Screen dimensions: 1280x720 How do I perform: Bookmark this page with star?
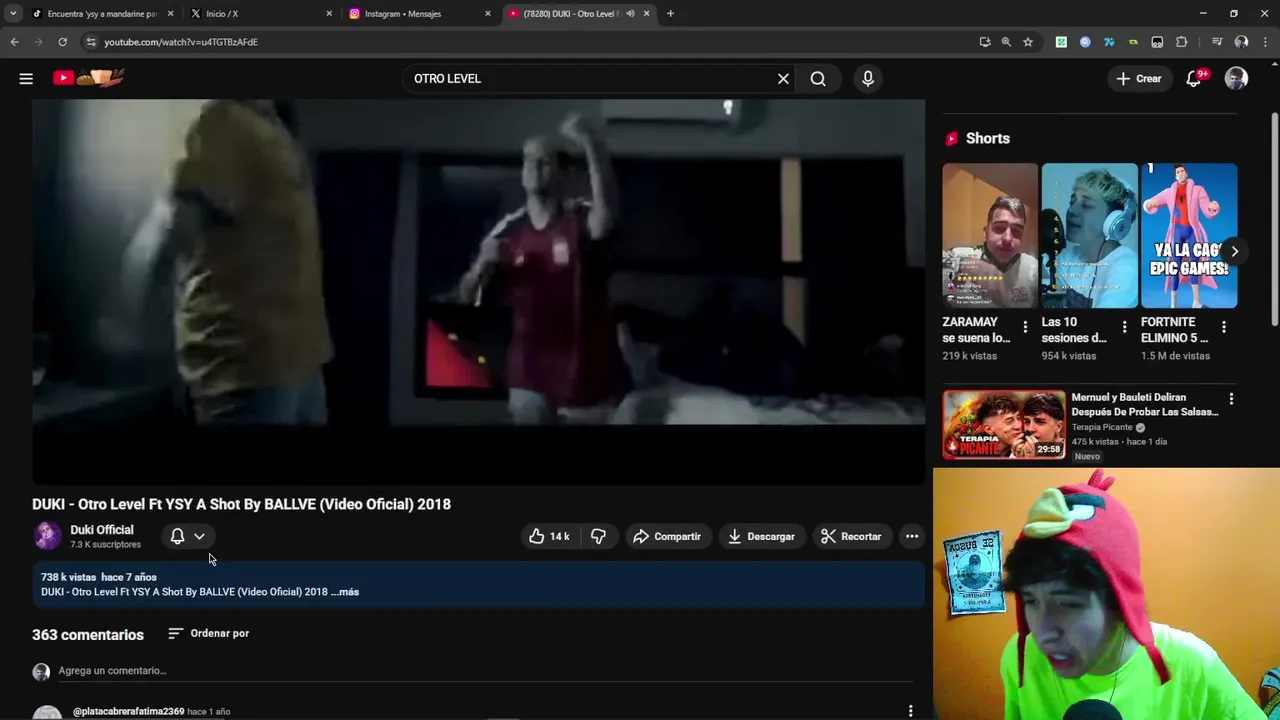tap(1027, 42)
